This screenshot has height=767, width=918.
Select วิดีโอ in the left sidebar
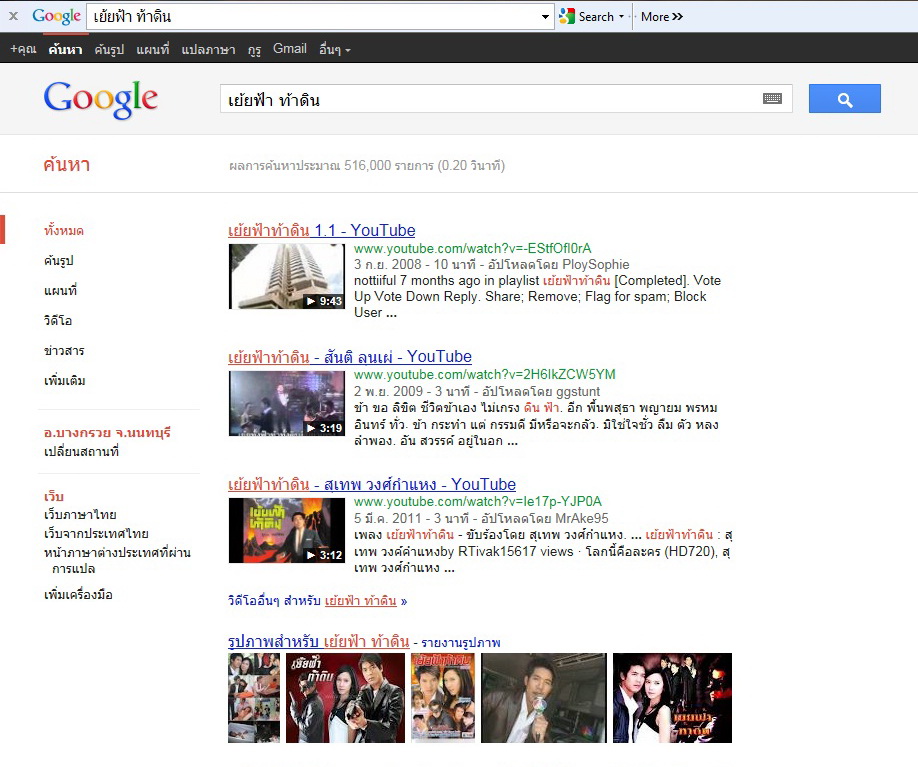pos(58,321)
